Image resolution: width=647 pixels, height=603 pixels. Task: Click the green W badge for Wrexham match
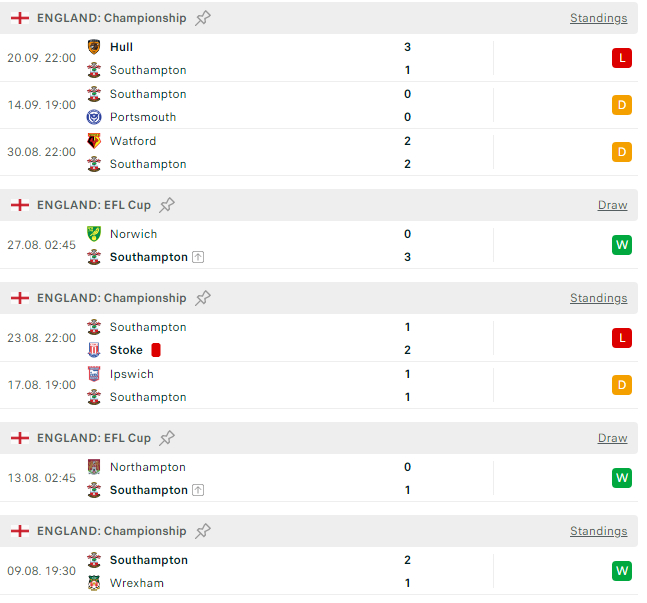click(x=622, y=571)
